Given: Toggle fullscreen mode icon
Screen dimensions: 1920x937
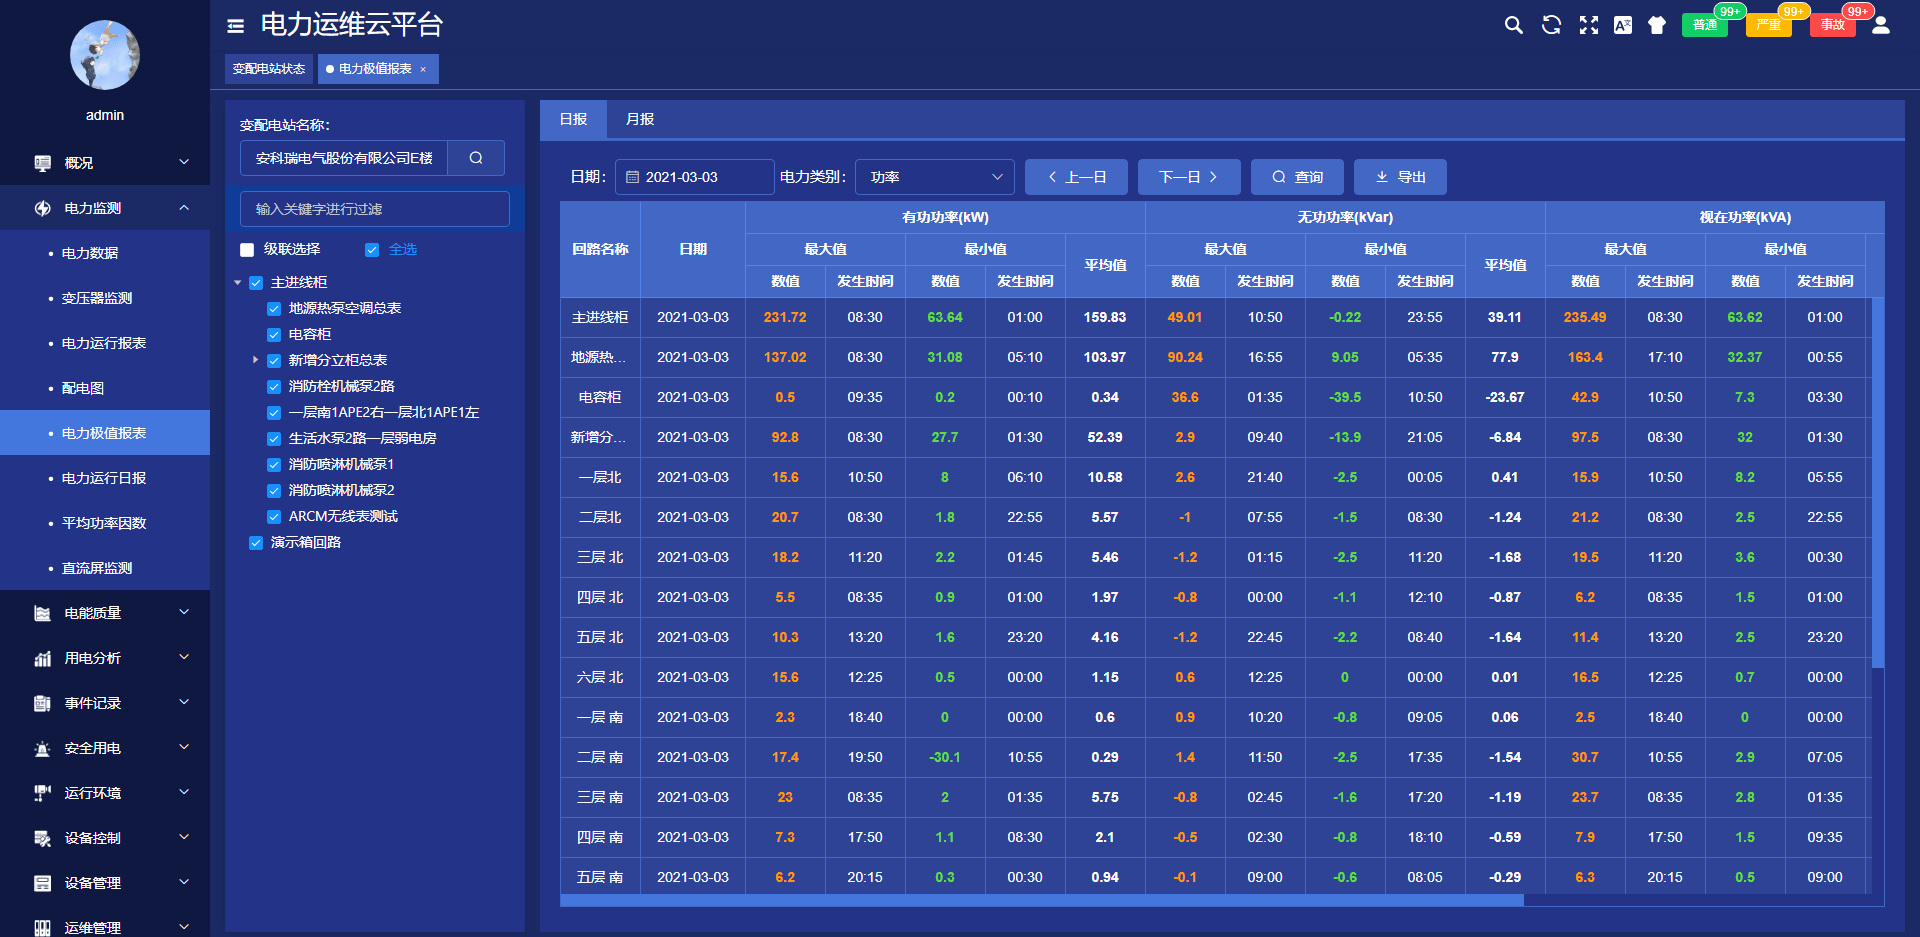Looking at the screenshot, I should pos(1588,25).
